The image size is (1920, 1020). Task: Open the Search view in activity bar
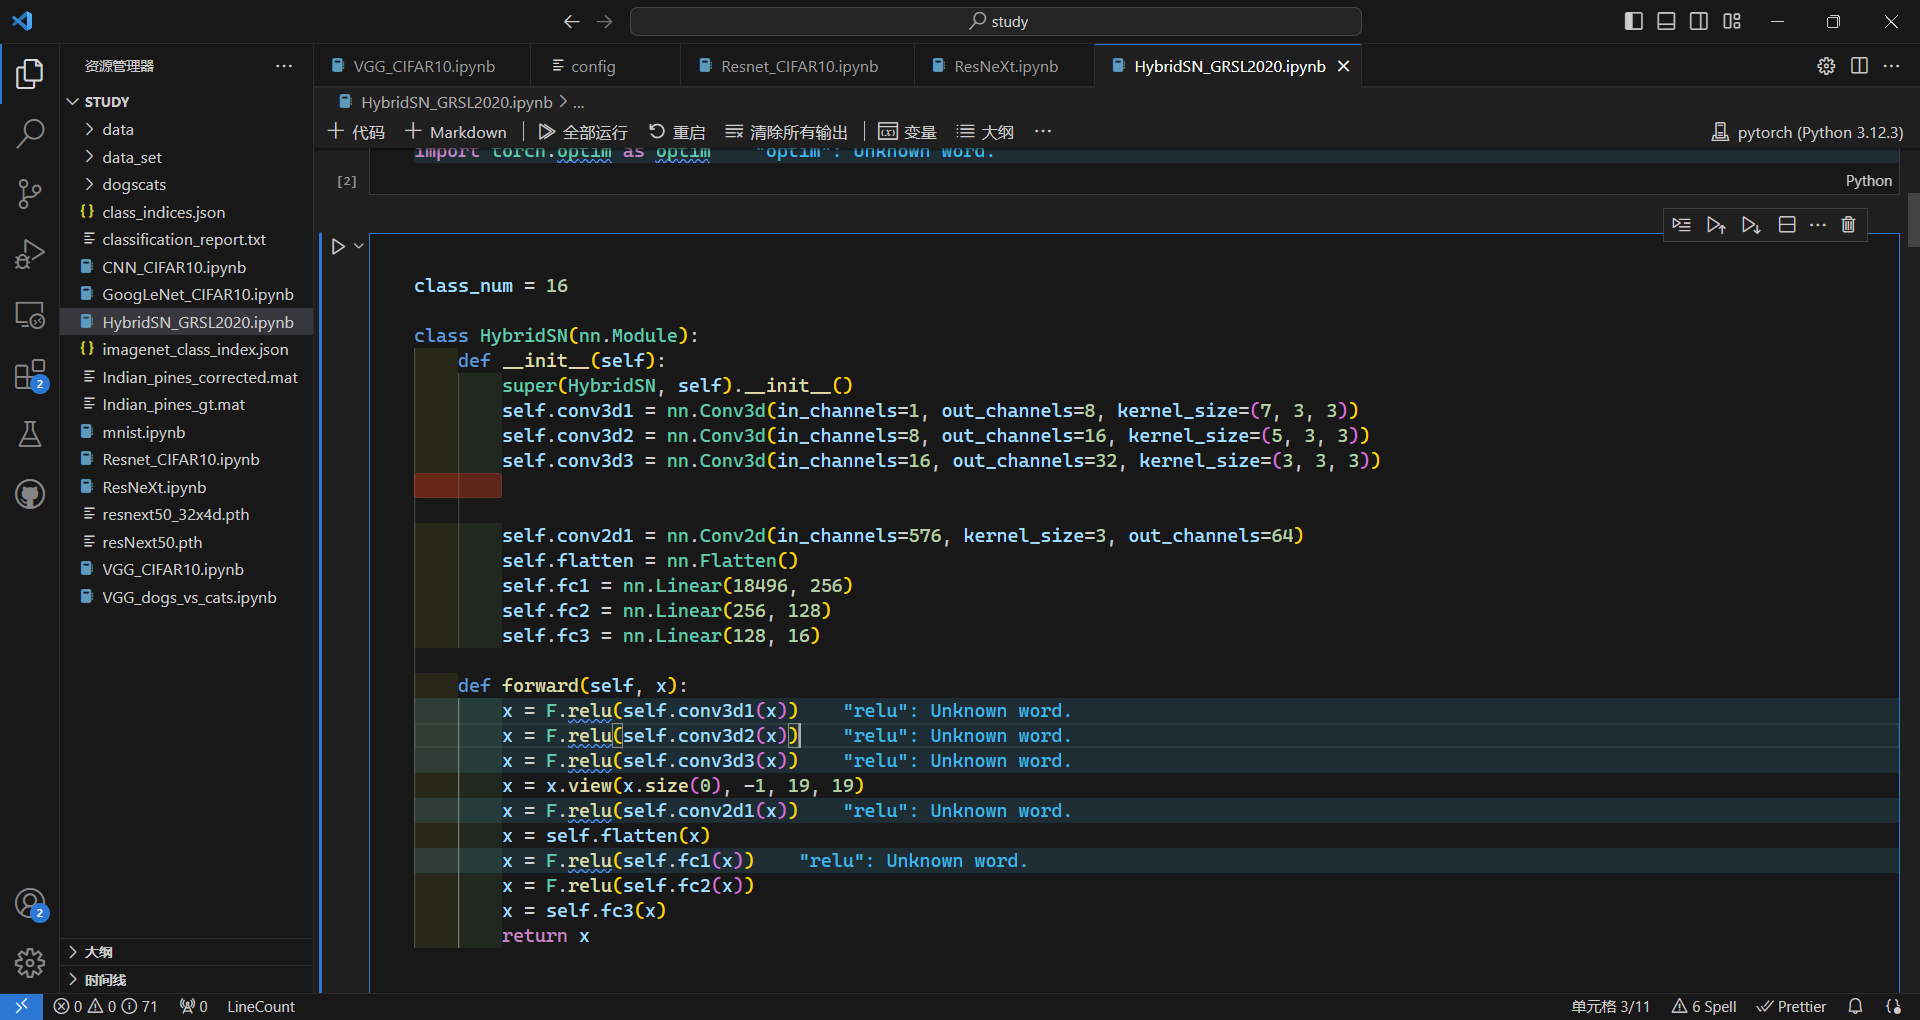point(30,133)
